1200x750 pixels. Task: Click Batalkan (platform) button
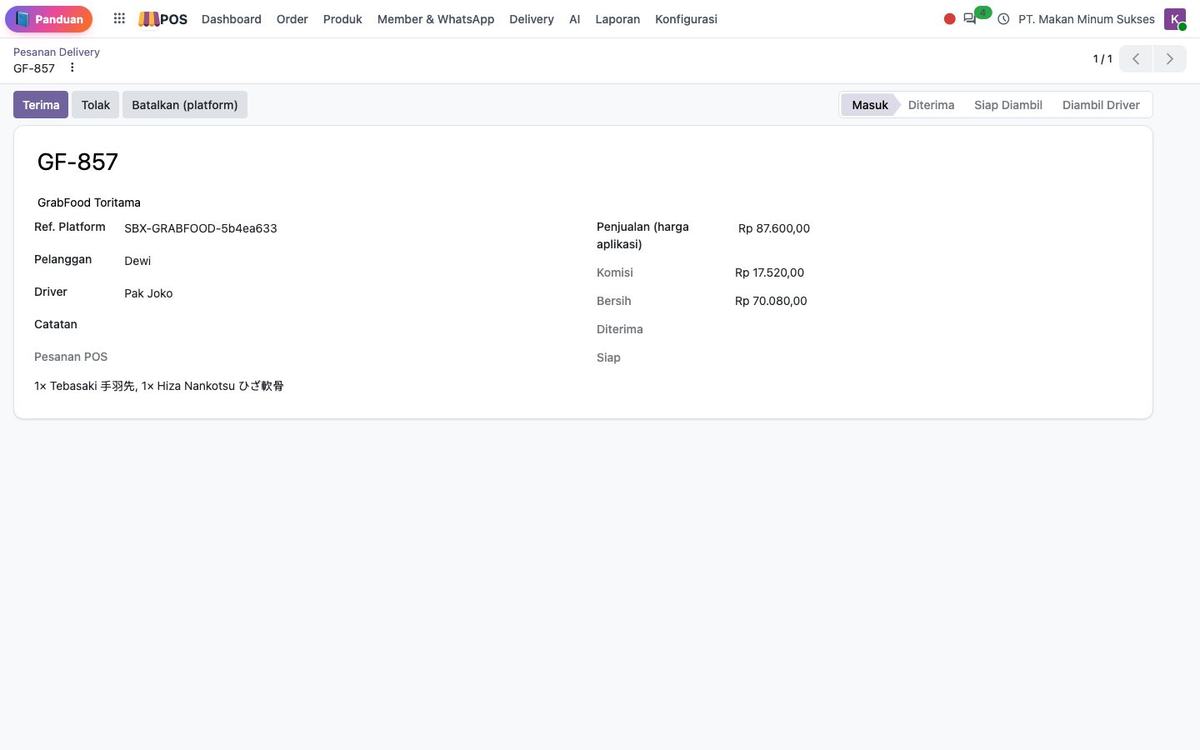pyautogui.click(x=185, y=105)
